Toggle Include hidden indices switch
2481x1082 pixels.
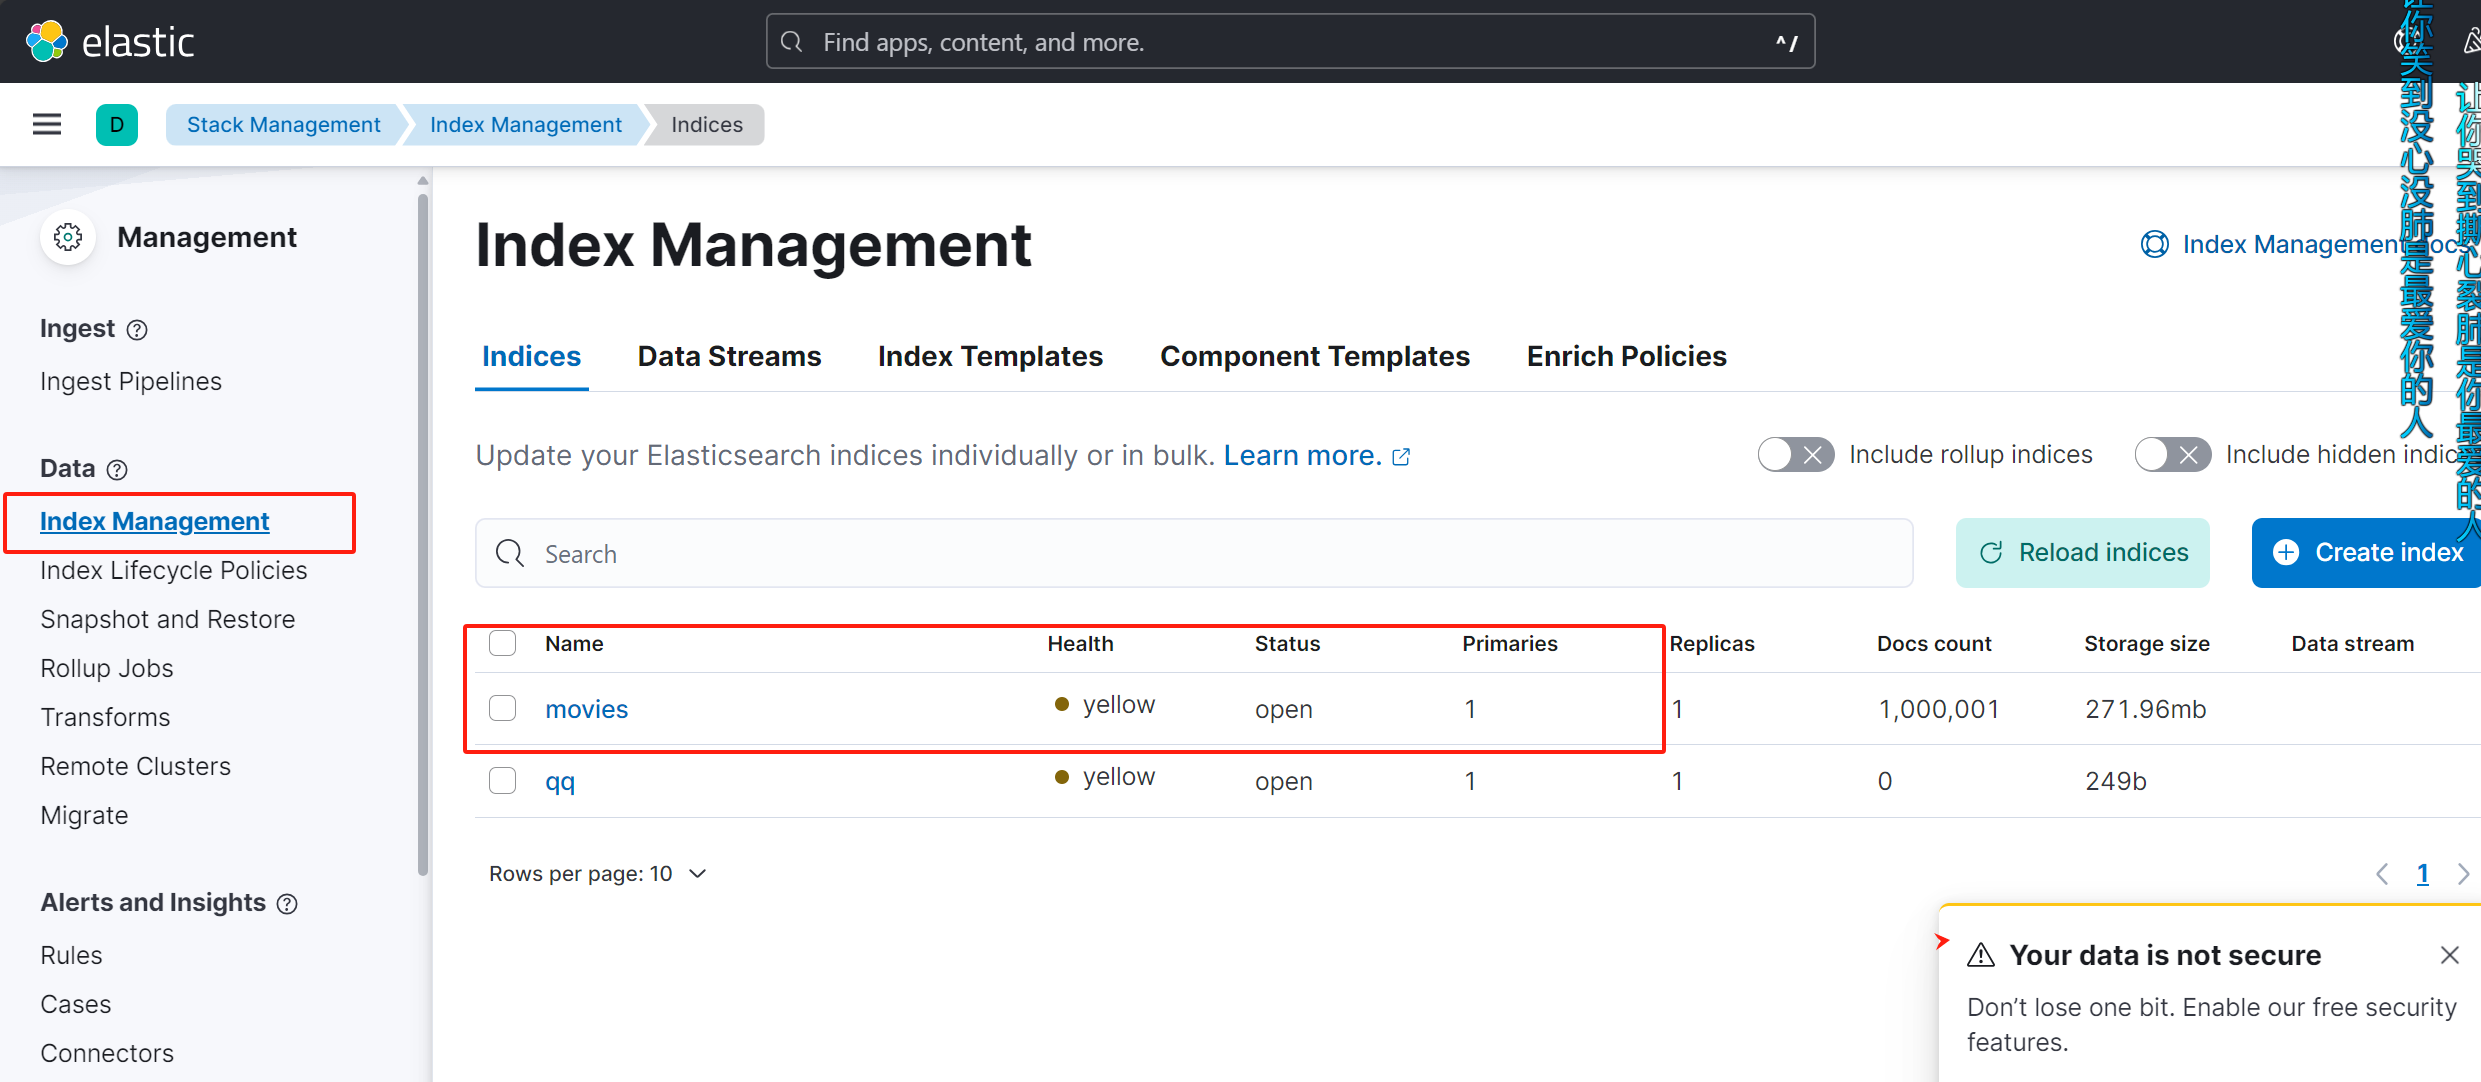2172,455
